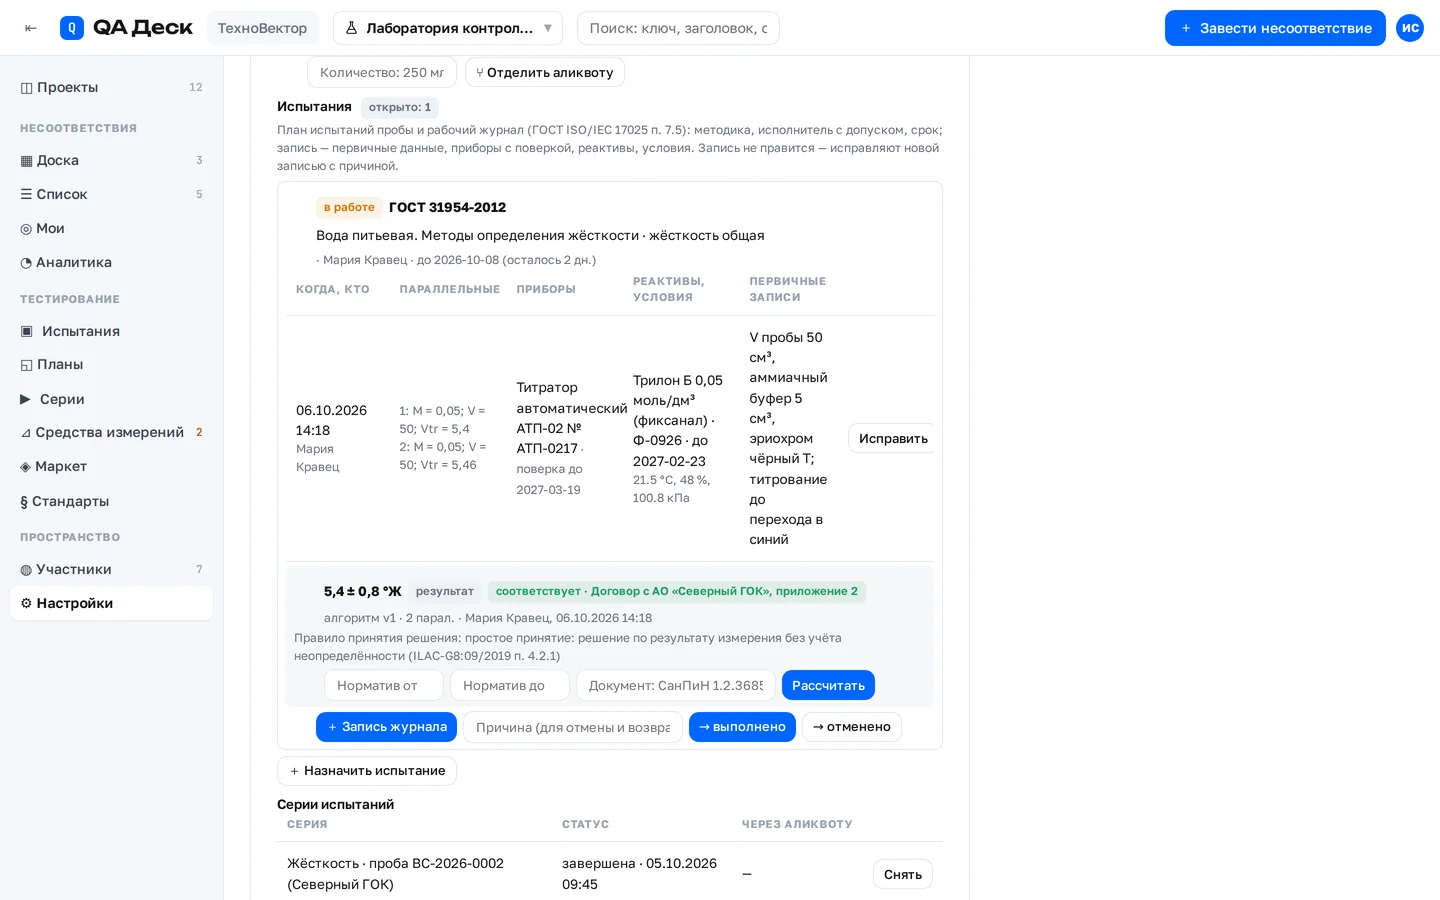Image resolution: width=1440 pixels, height=900 pixels.
Task: Click the соответствует conformity badge
Action: [677, 591]
